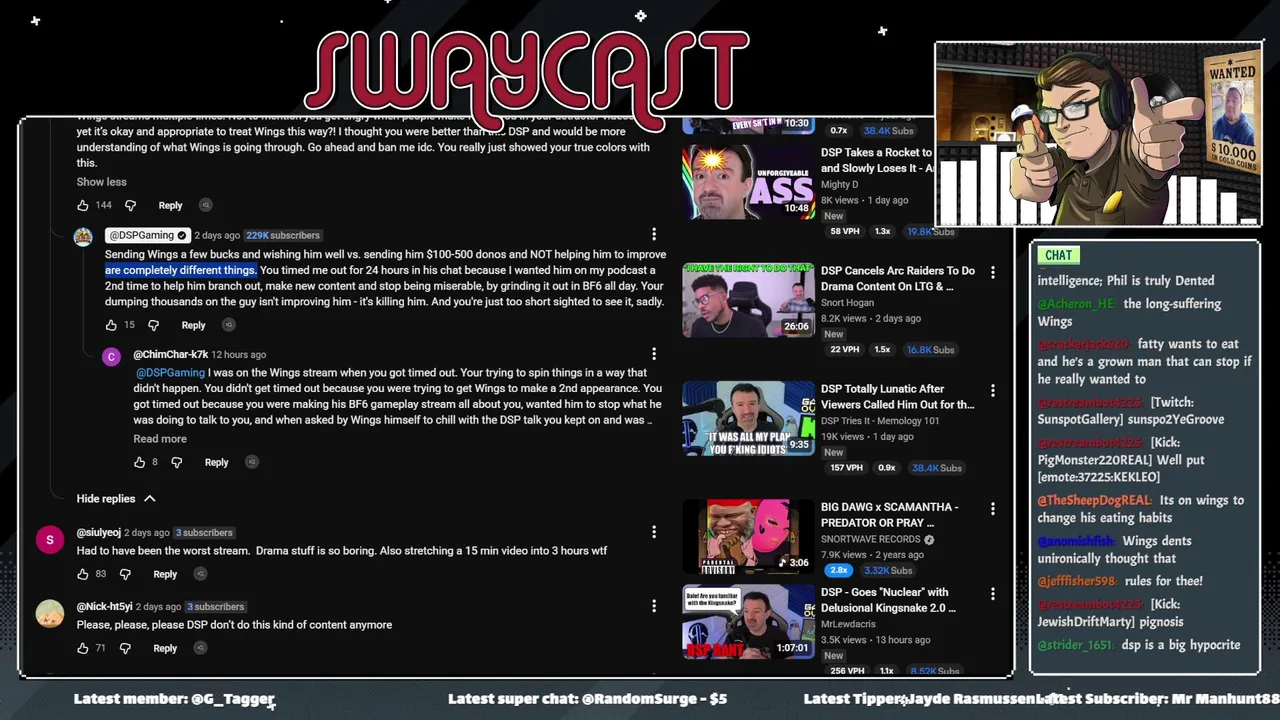Screen dimensions: 1280x720
Task: Click the 2.8x blue multiplier badge
Action: [838, 570]
